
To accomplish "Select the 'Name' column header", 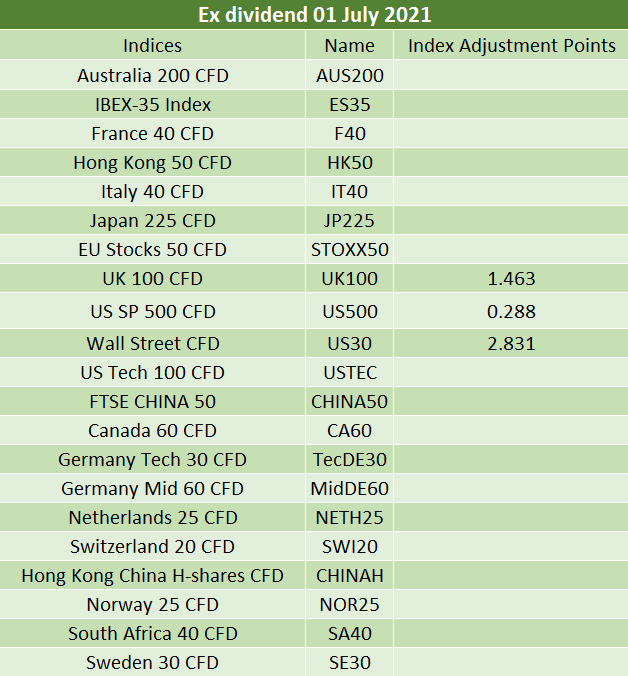I will click(350, 45).
